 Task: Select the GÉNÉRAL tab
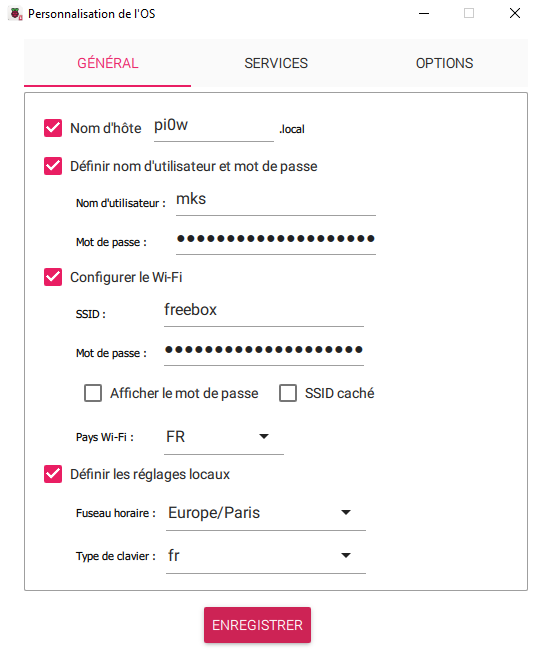tap(108, 63)
